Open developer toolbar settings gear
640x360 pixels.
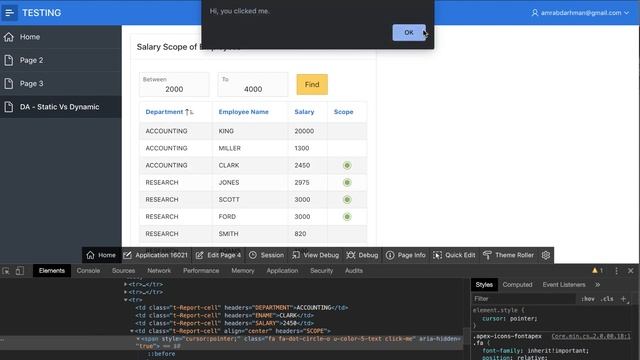[x=546, y=255]
